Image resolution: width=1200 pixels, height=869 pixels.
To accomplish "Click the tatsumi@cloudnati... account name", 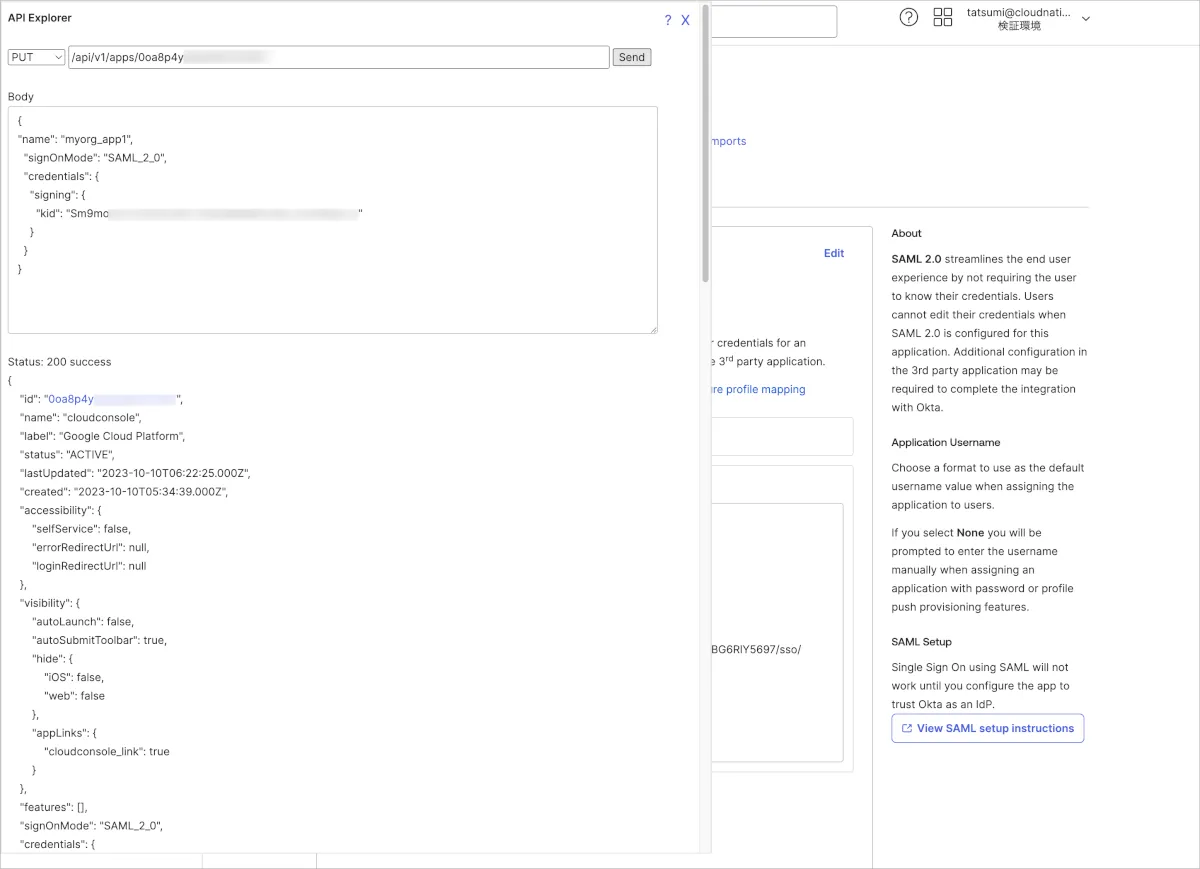I will [x=1018, y=13].
